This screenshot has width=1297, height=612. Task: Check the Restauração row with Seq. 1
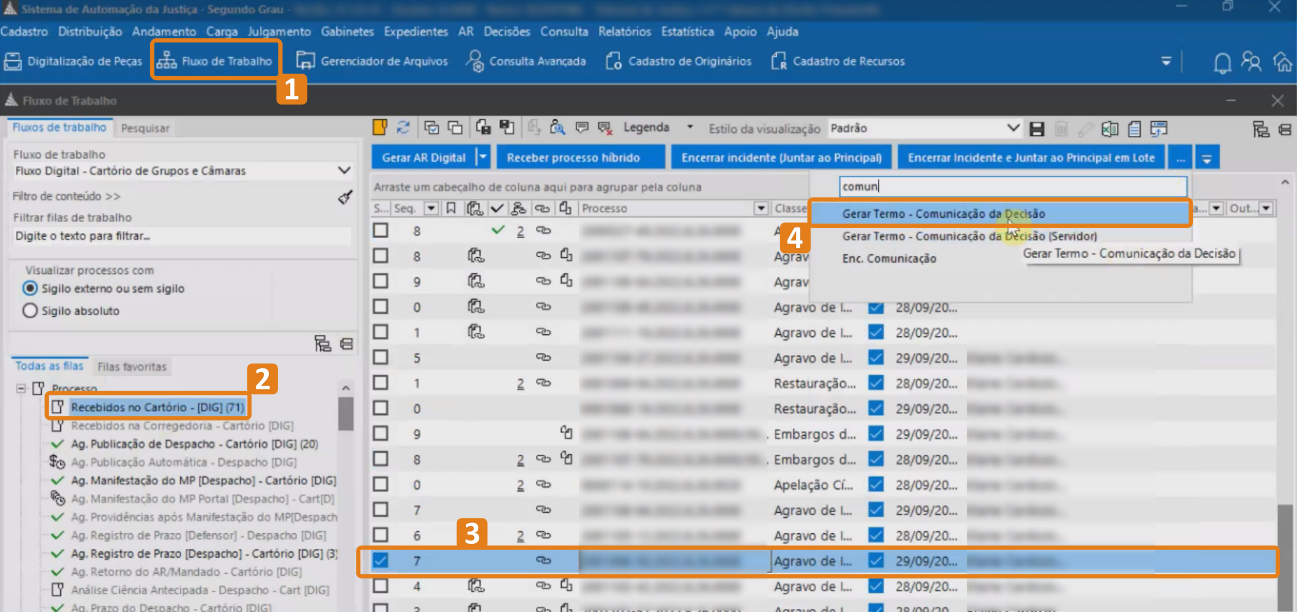pos(381,383)
